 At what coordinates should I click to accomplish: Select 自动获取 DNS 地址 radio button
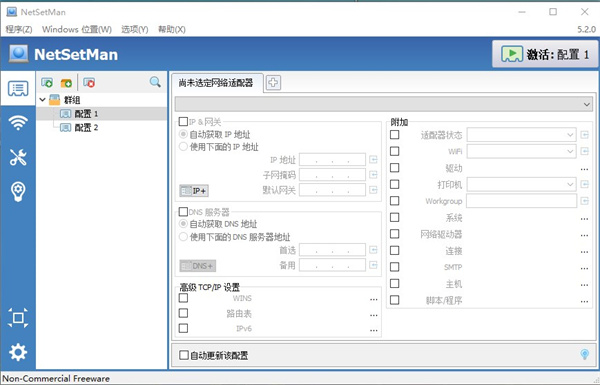point(183,223)
